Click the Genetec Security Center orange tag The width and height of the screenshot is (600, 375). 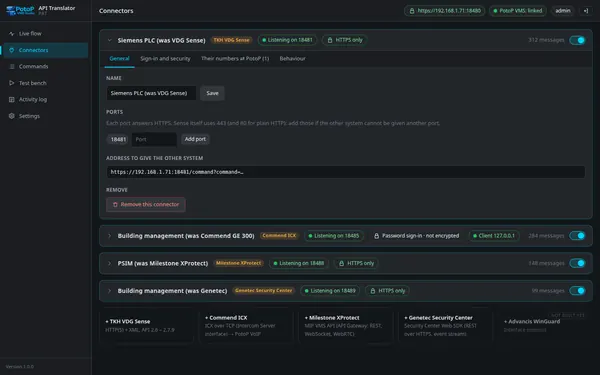pyautogui.click(x=263, y=291)
